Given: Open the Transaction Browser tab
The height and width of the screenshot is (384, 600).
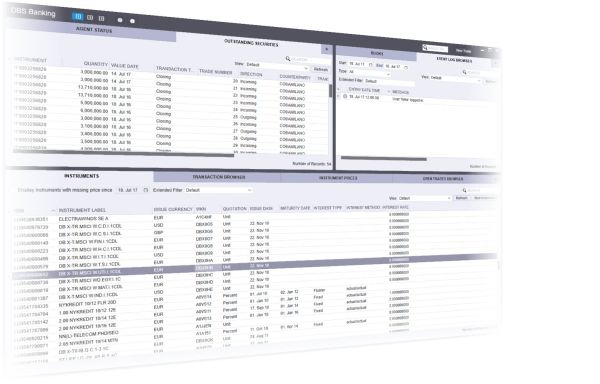Looking at the screenshot, I should coord(218,177).
